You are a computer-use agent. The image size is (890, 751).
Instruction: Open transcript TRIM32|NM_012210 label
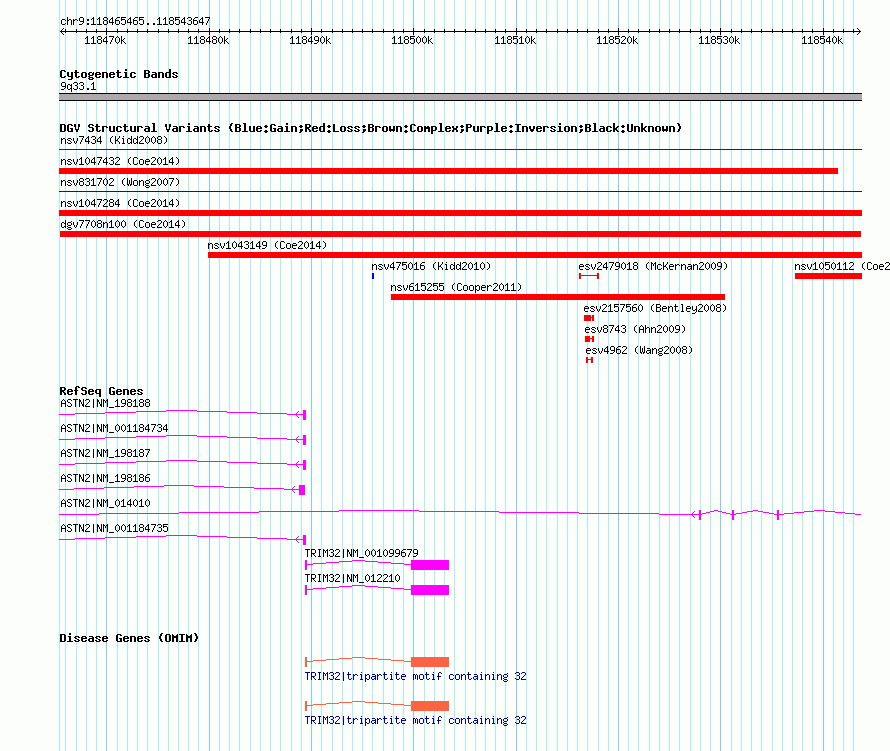tap(352, 578)
